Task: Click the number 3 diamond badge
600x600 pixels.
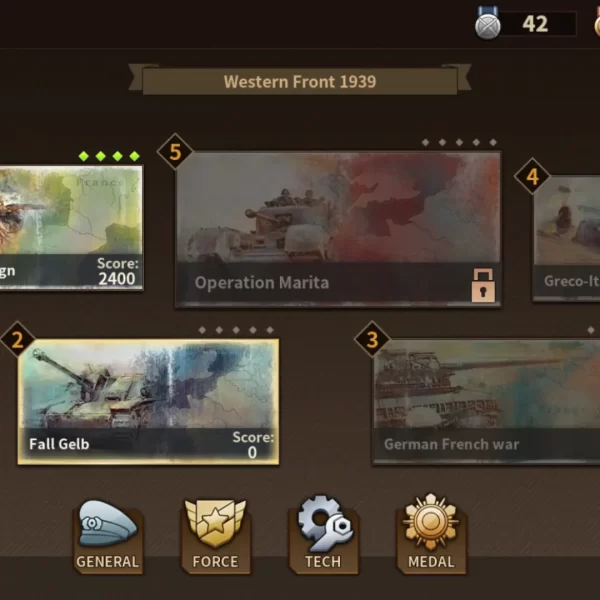Action: click(x=372, y=339)
